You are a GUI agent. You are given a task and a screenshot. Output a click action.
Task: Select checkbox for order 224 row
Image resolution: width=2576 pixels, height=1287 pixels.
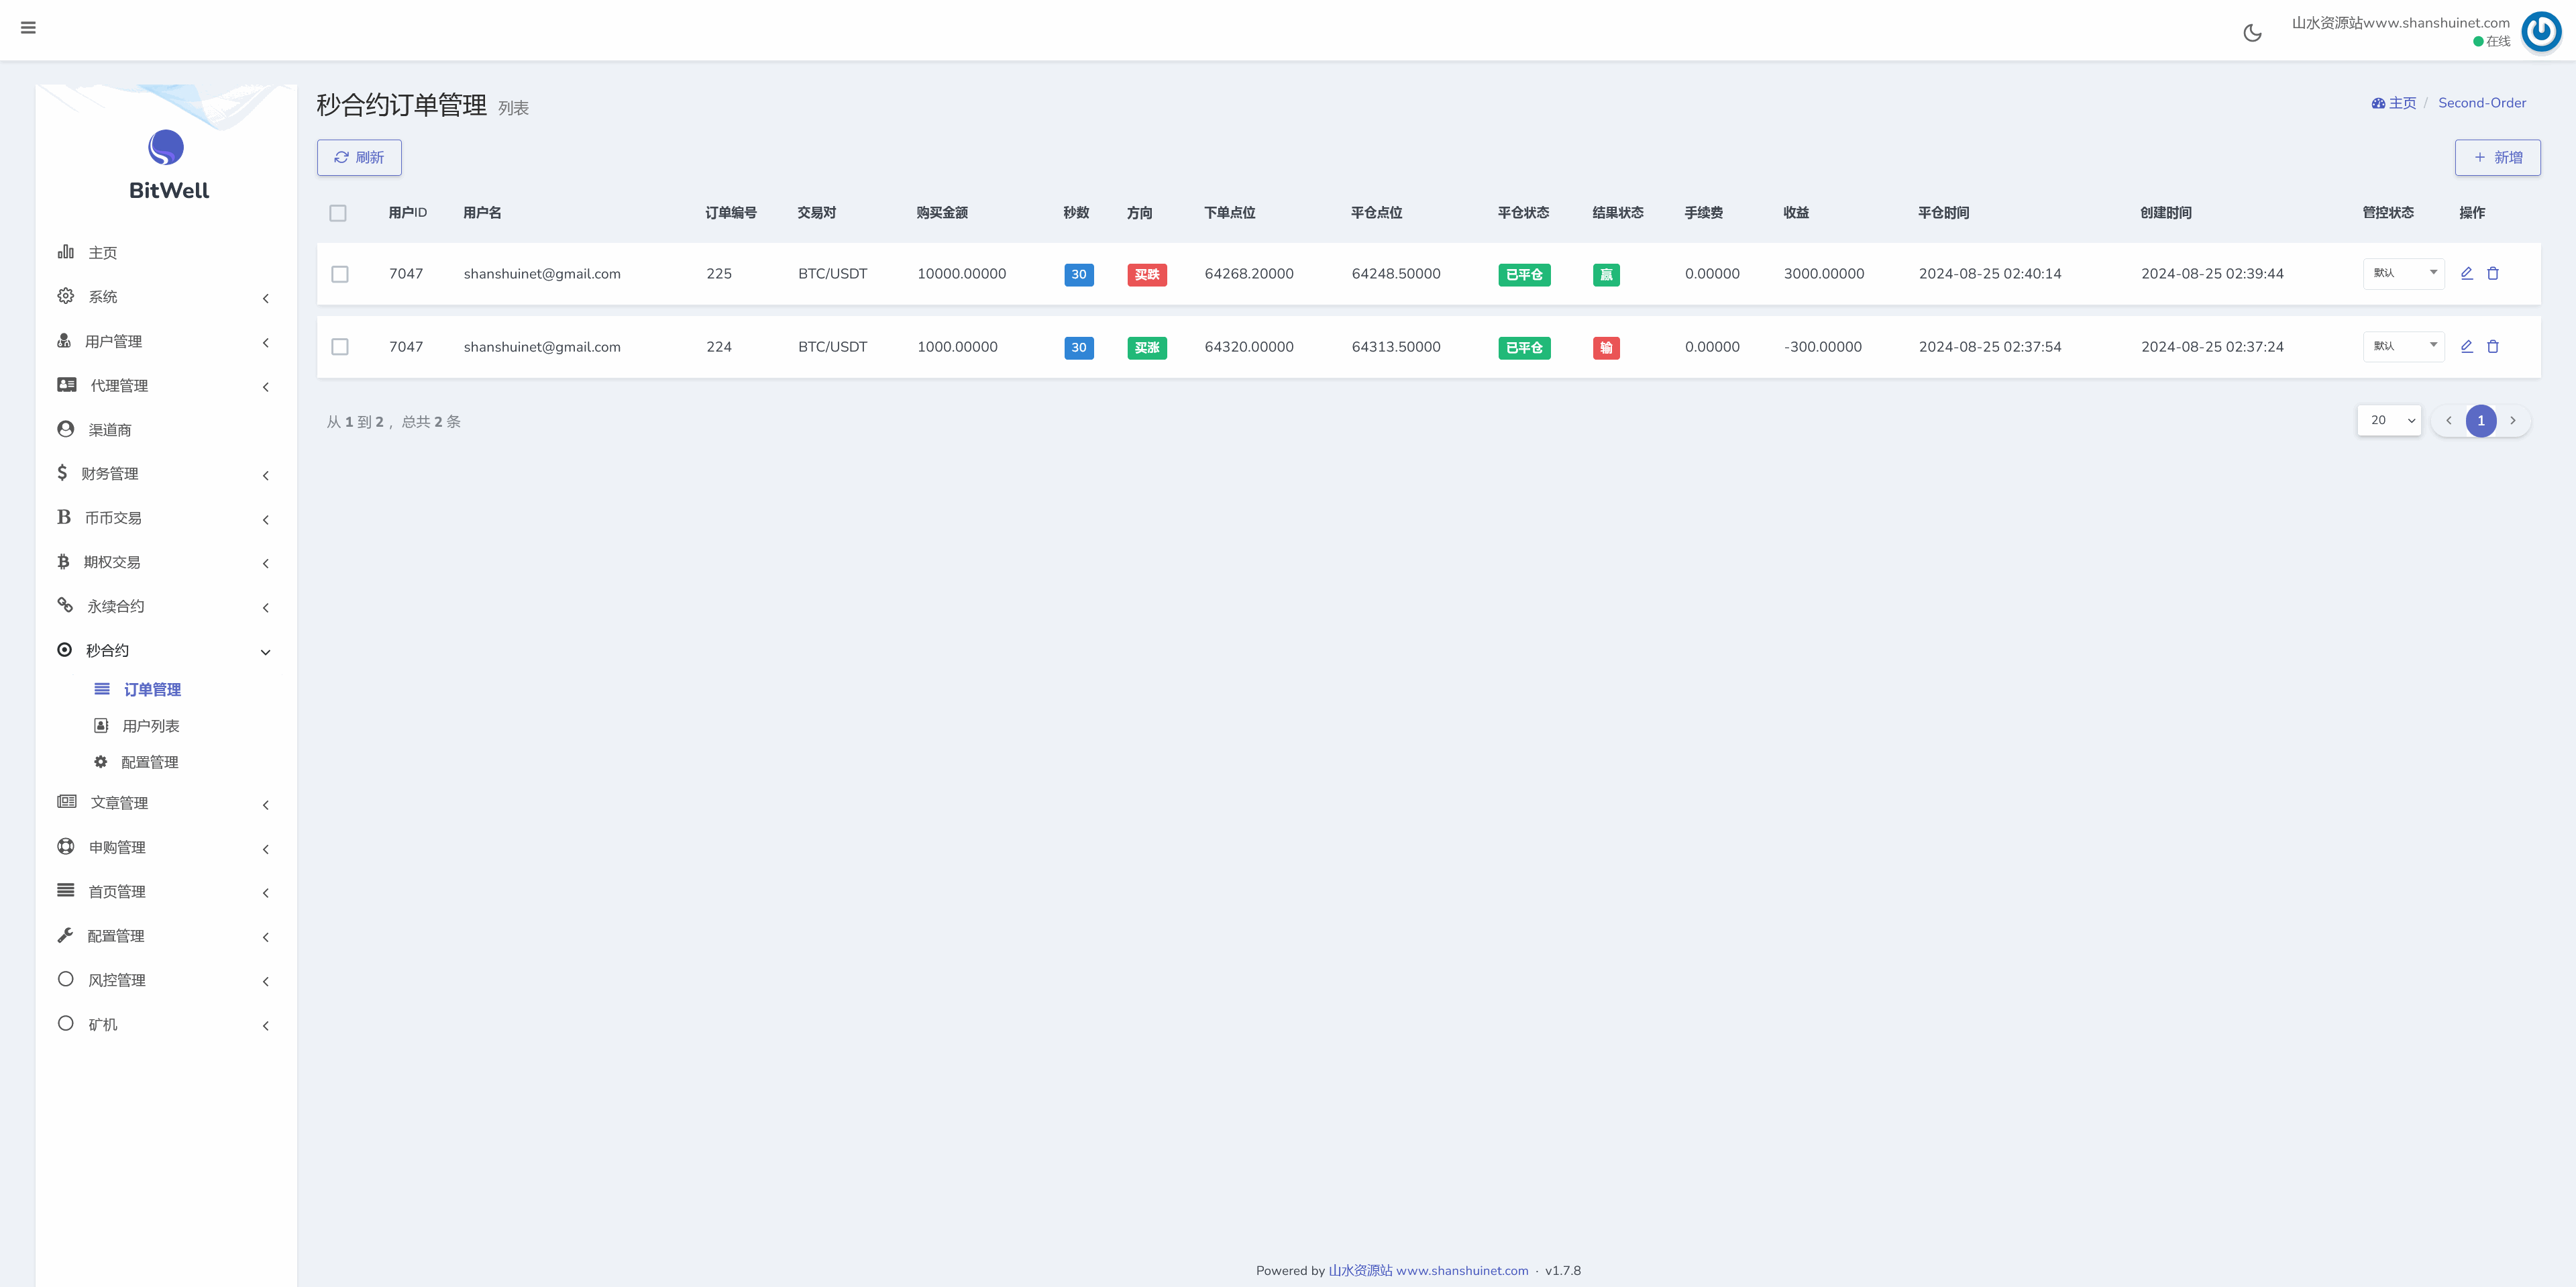coord(340,347)
